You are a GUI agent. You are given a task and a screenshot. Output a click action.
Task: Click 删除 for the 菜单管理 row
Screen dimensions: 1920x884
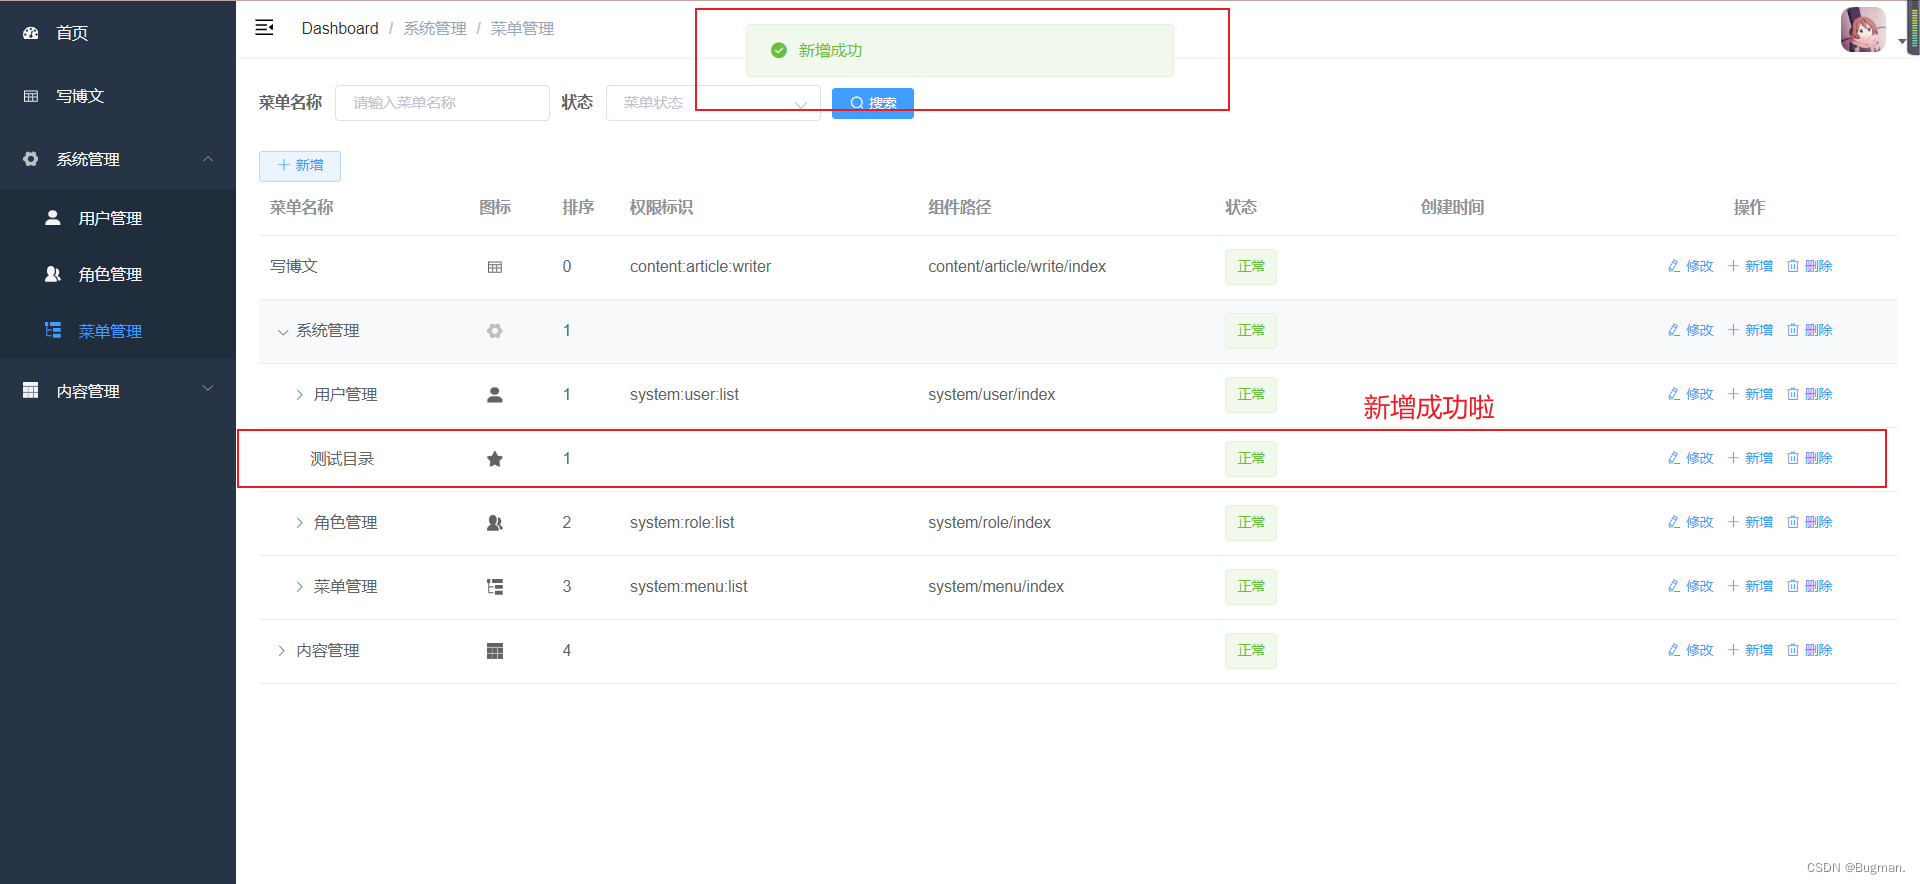tap(1810, 586)
